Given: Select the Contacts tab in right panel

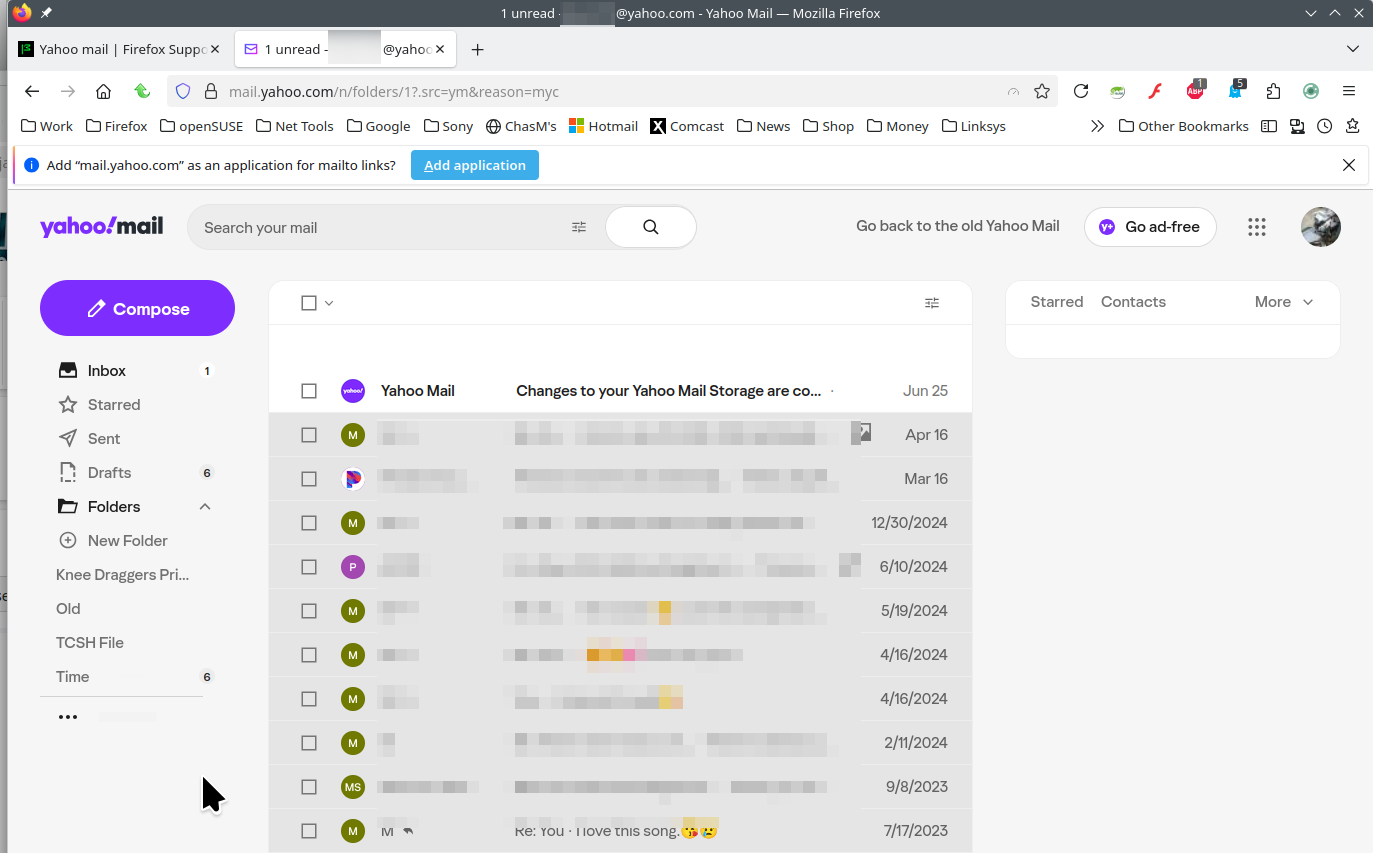Looking at the screenshot, I should click(x=1133, y=302).
